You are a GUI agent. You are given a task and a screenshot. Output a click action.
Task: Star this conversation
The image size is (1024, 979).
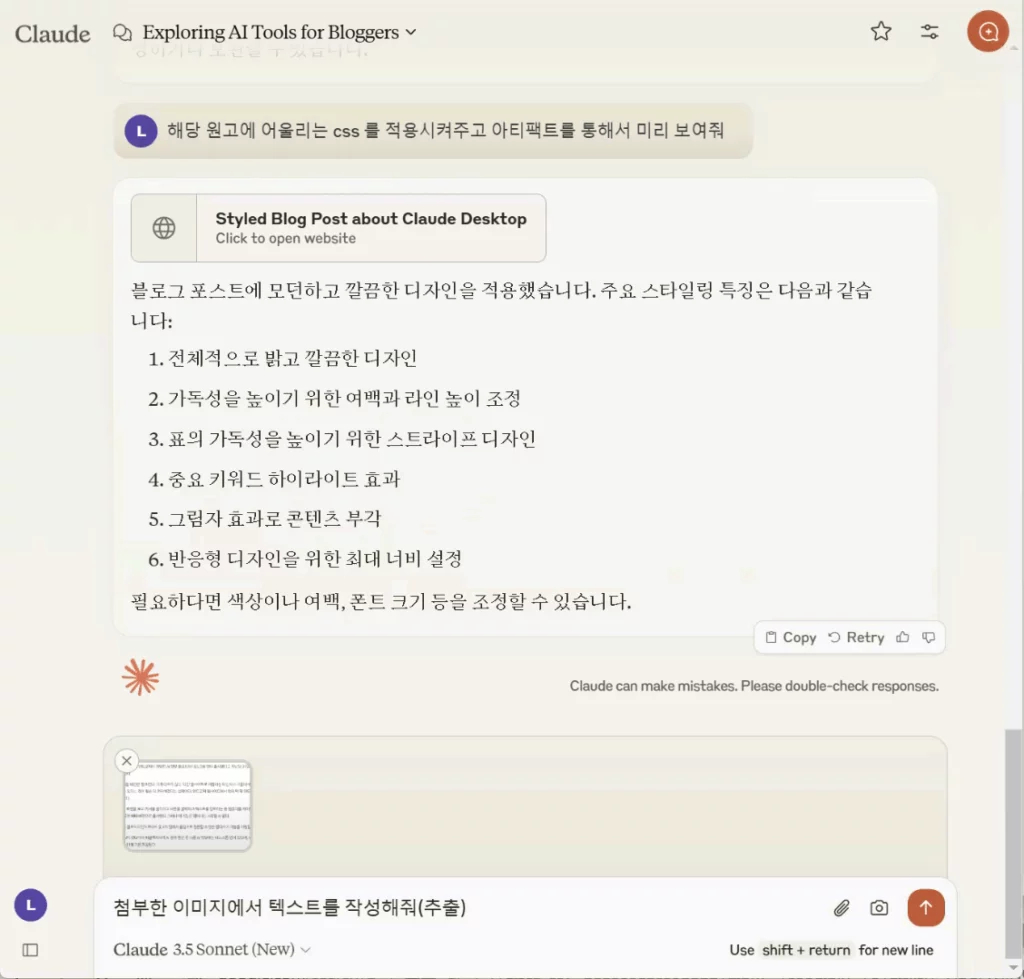coord(880,31)
